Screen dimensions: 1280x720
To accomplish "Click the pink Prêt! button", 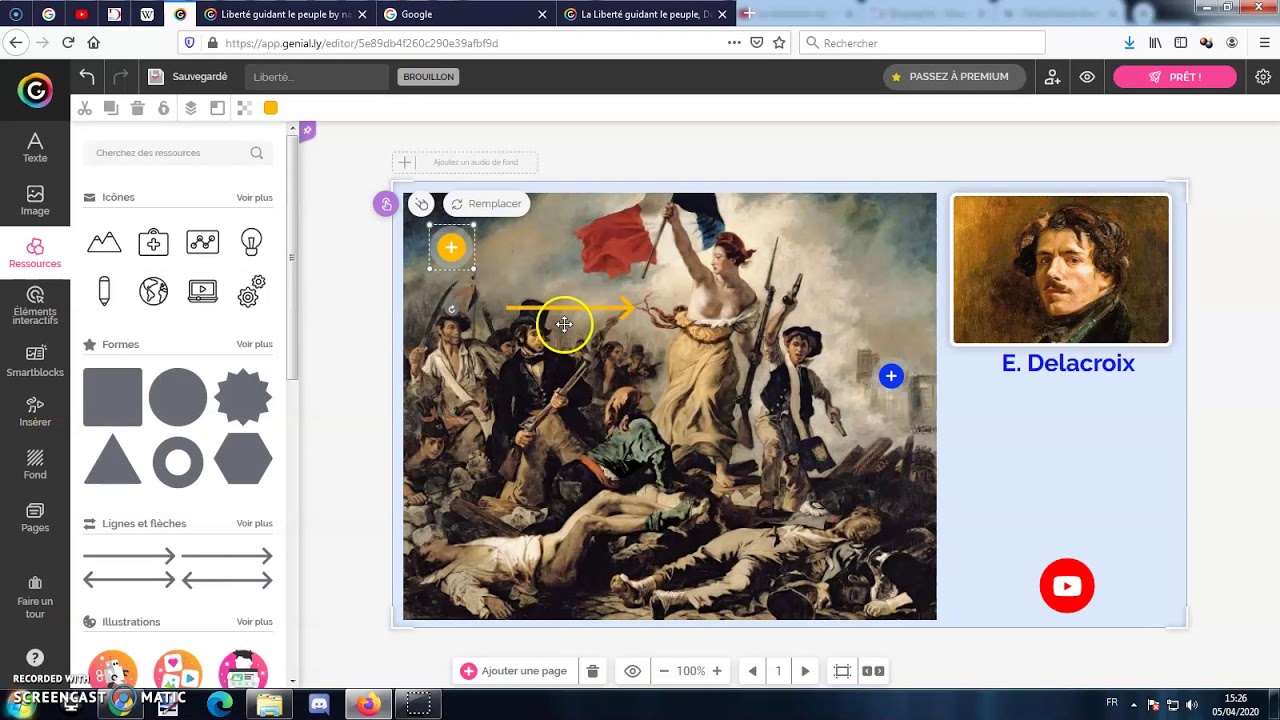I will 1175,77.
